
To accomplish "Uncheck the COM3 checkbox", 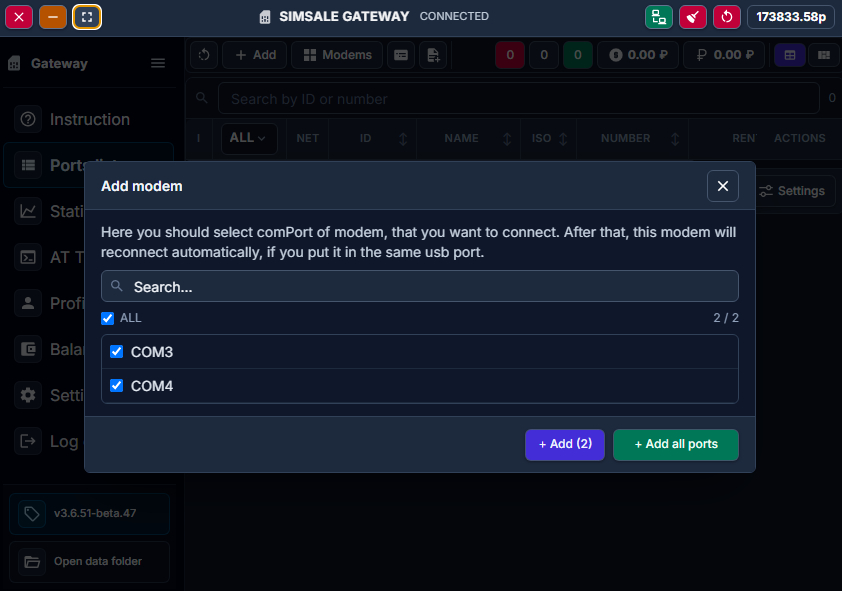I will click(117, 352).
